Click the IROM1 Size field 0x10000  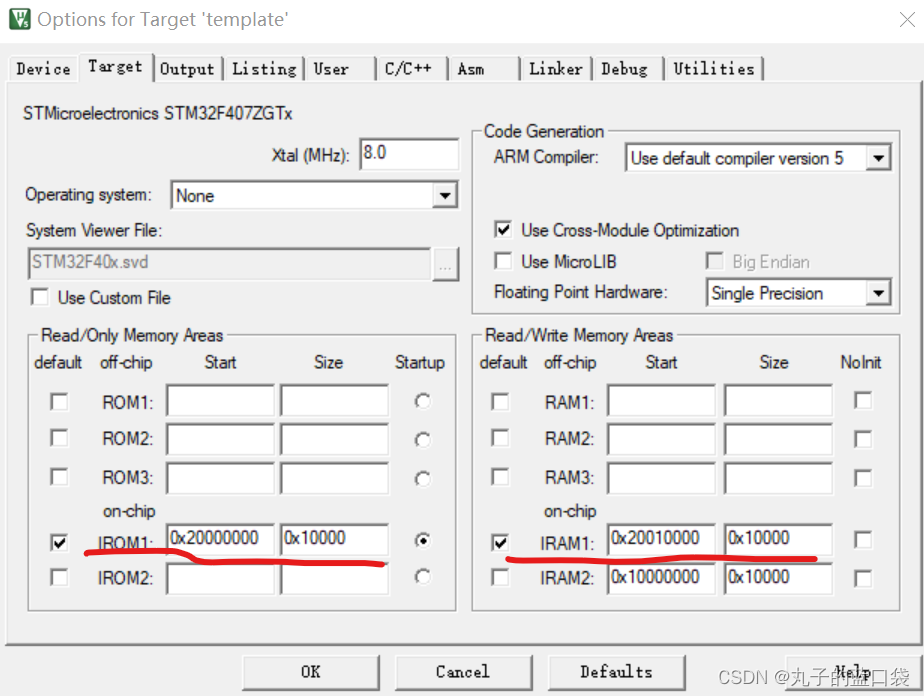pos(335,539)
